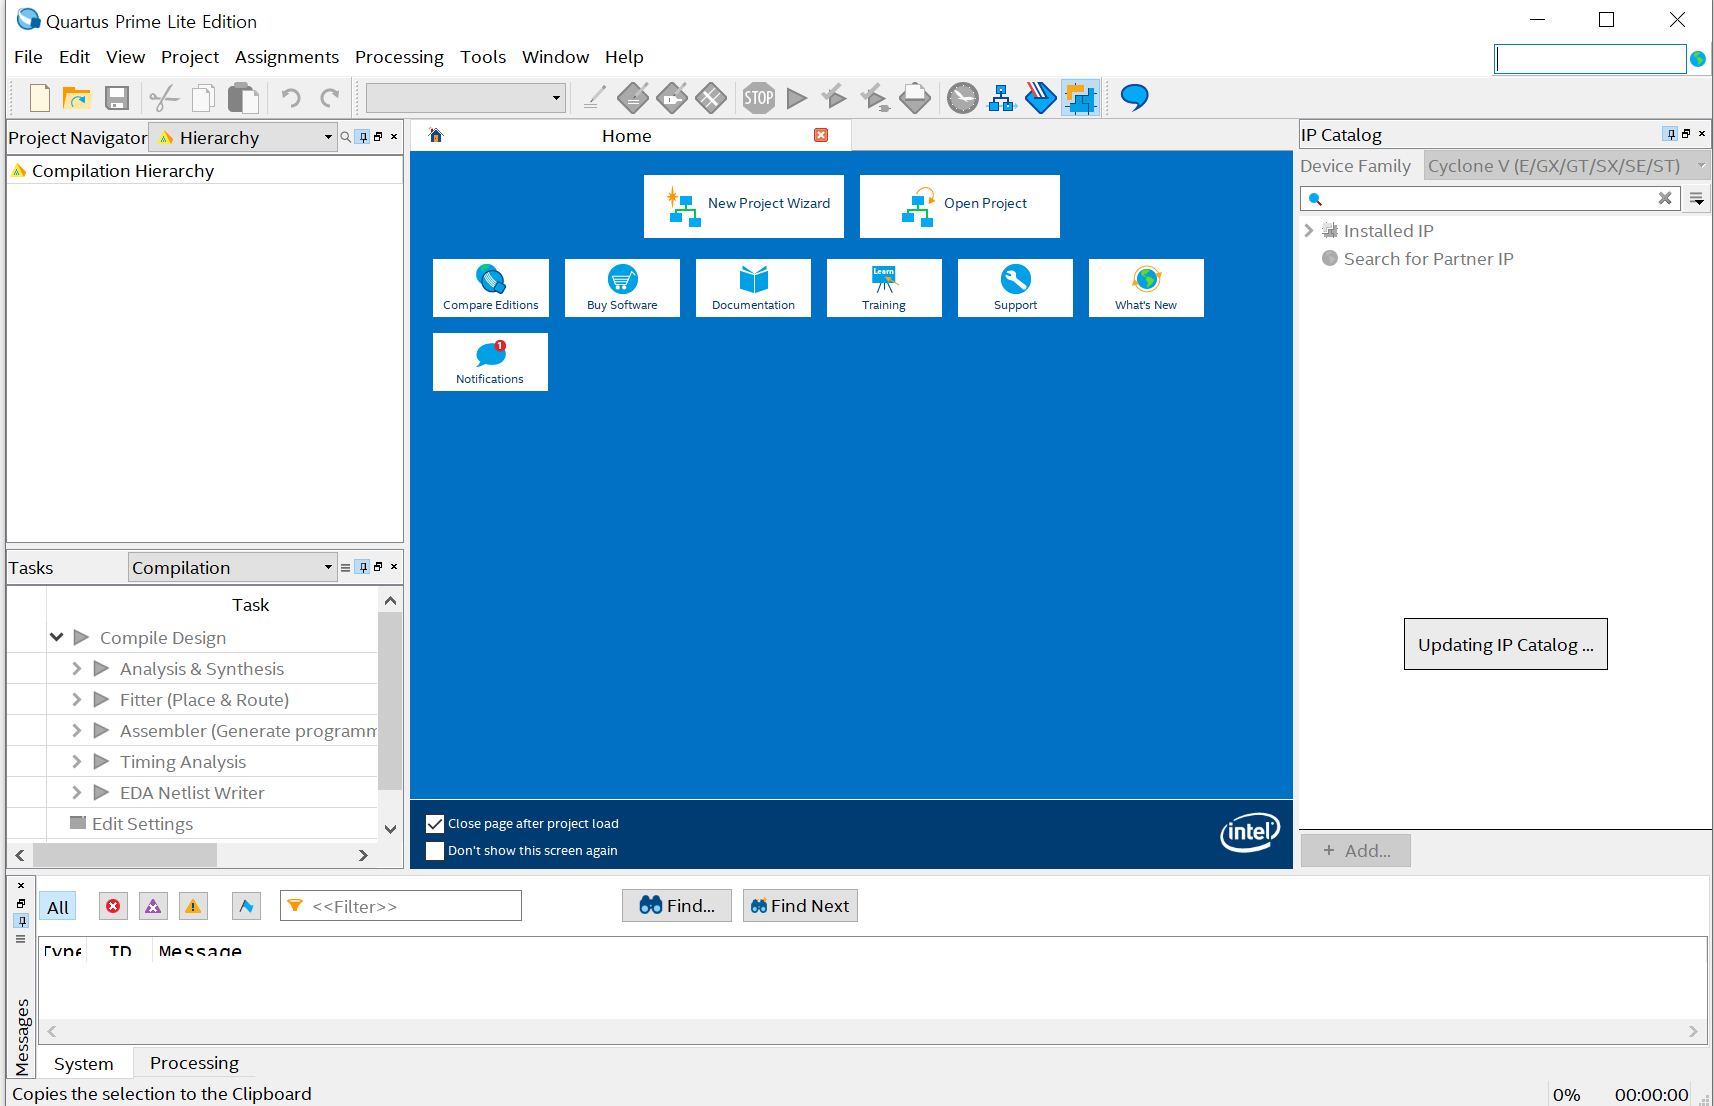Switch to the Processing messages tab
The width and height of the screenshot is (1714, 1106).
click(x=194, y=1063)
